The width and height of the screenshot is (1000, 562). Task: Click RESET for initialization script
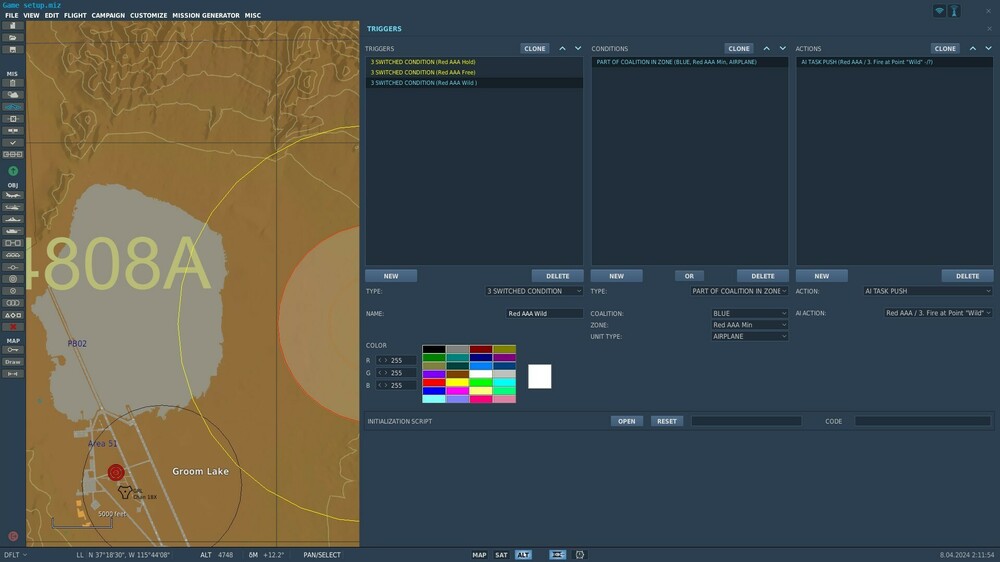(x=666, y=421)
